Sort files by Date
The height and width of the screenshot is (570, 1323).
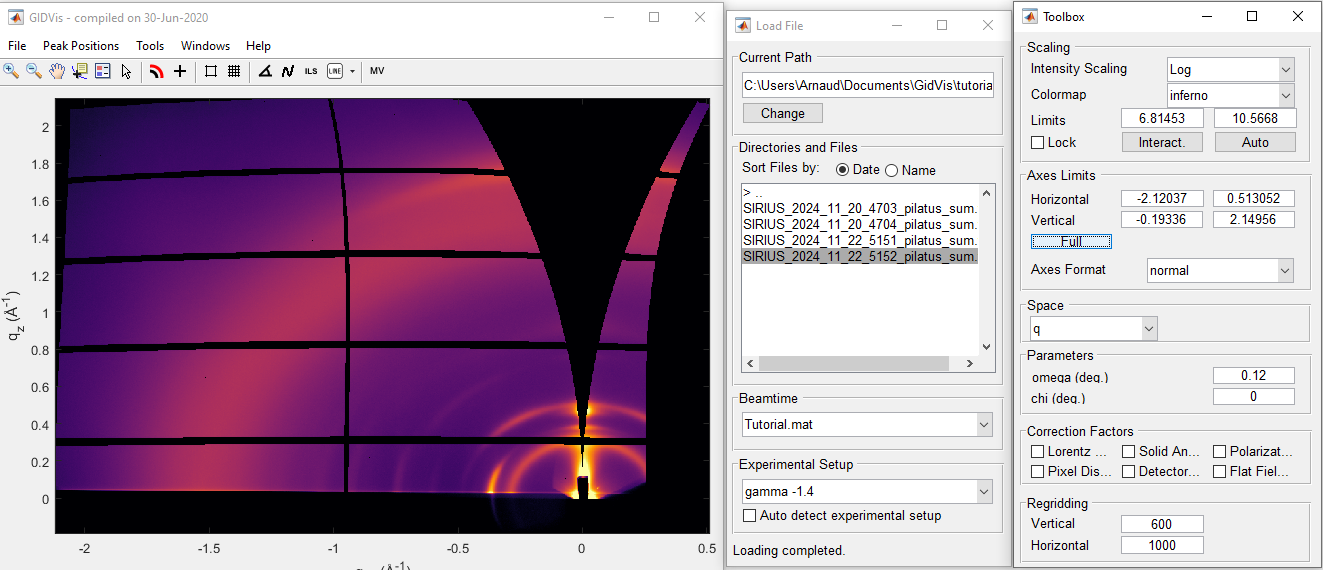(857, 170)
